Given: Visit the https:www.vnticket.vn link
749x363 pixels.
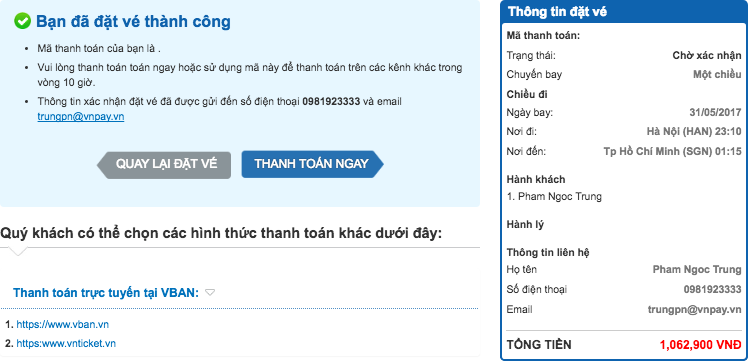Looking at the screenshot, I should pyautogui.click(x=66, y=343).
